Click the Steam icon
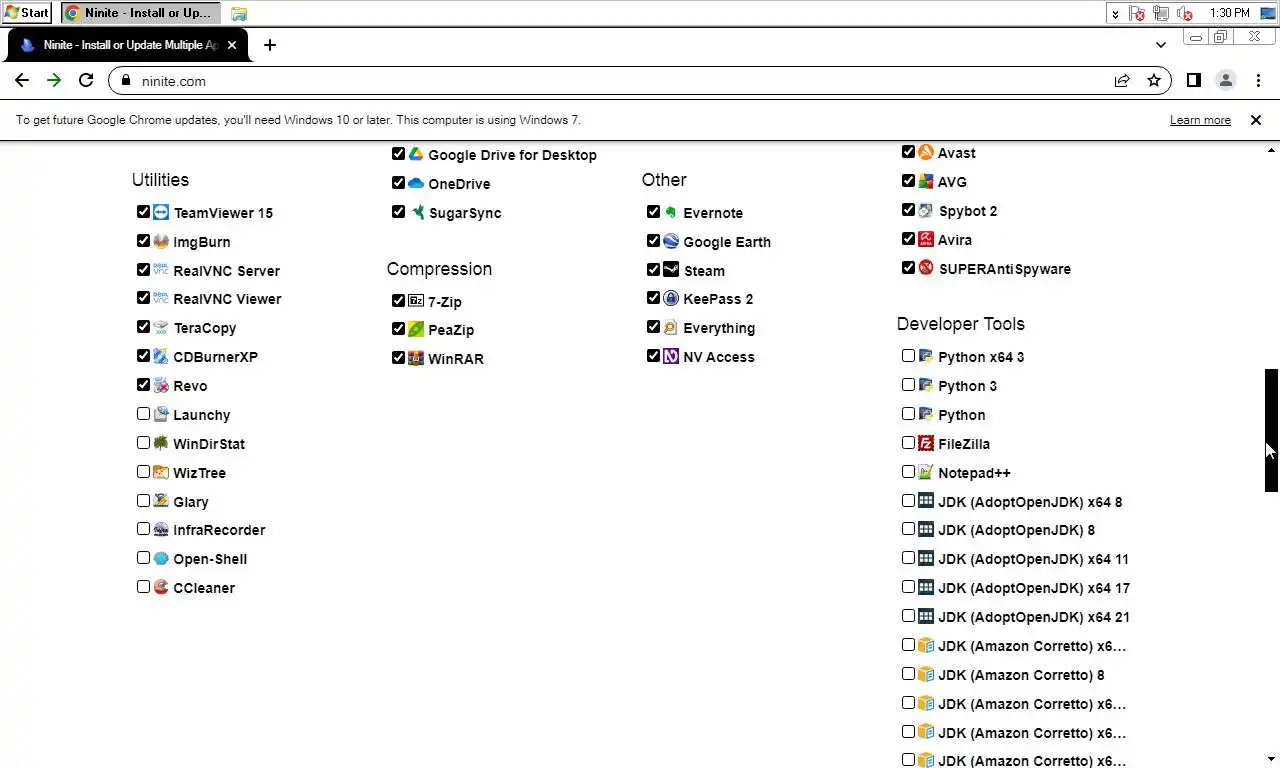Screen dimensions: 1280x768 pyautogui.click(x=671, y=270)
